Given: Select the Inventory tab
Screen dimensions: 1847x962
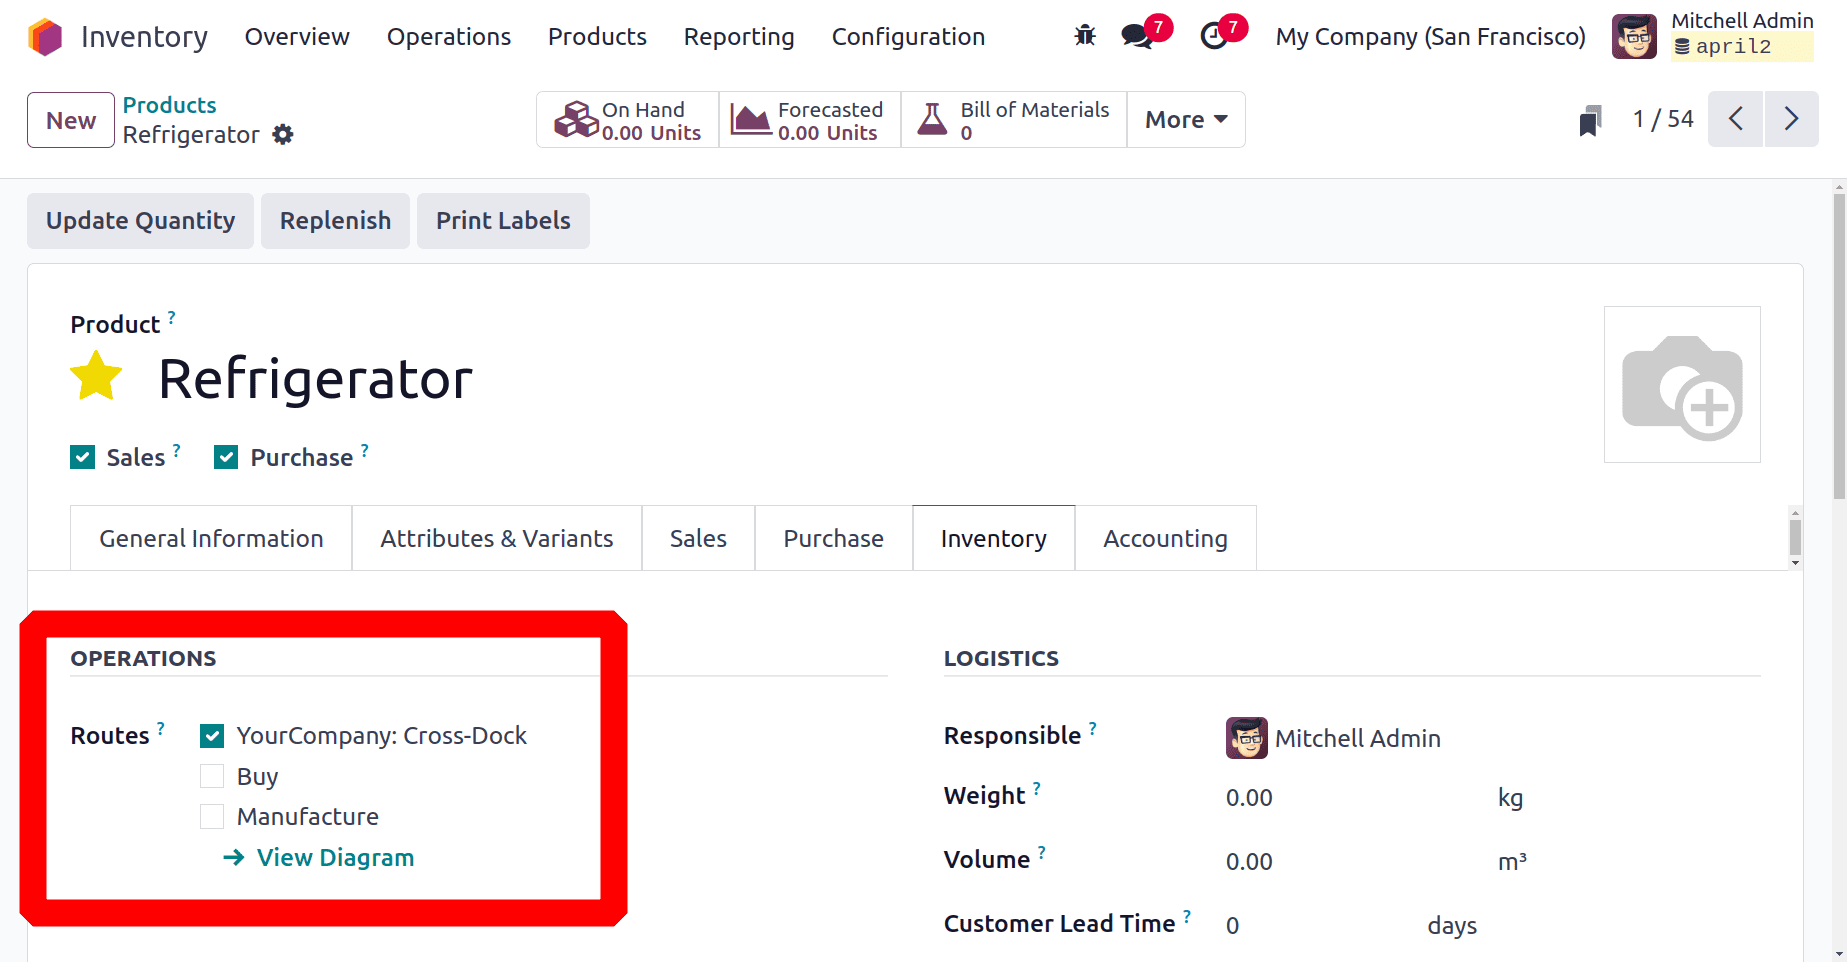Looking at the screenshot, I should click(x=994, y=538).
